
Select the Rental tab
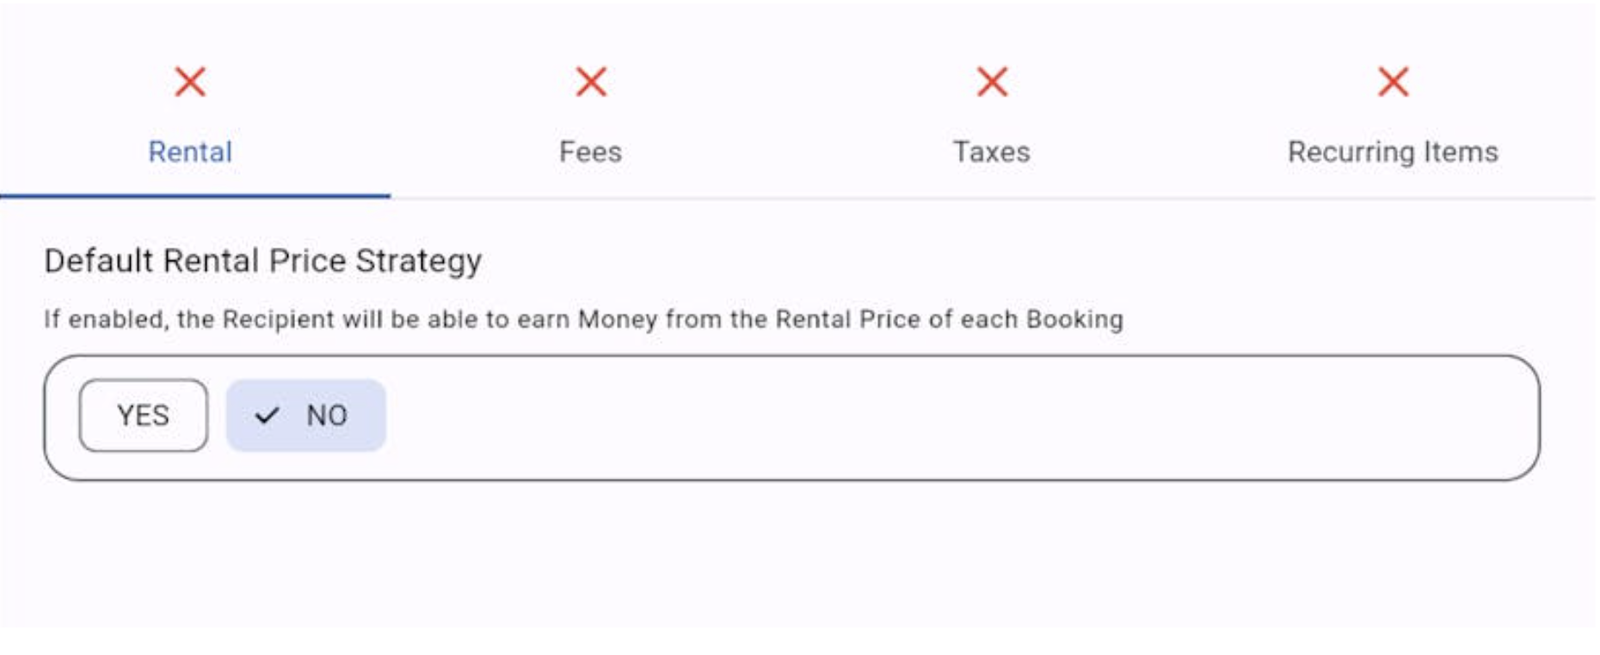click(191, 152)
